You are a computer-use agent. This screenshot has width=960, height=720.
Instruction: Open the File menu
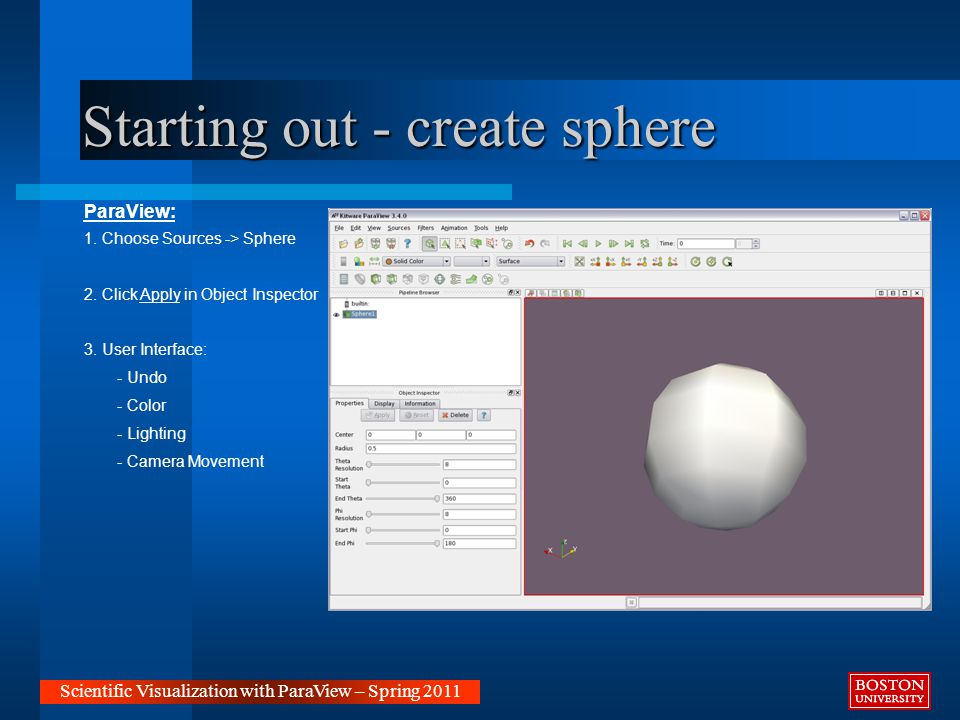pos(339,228)
